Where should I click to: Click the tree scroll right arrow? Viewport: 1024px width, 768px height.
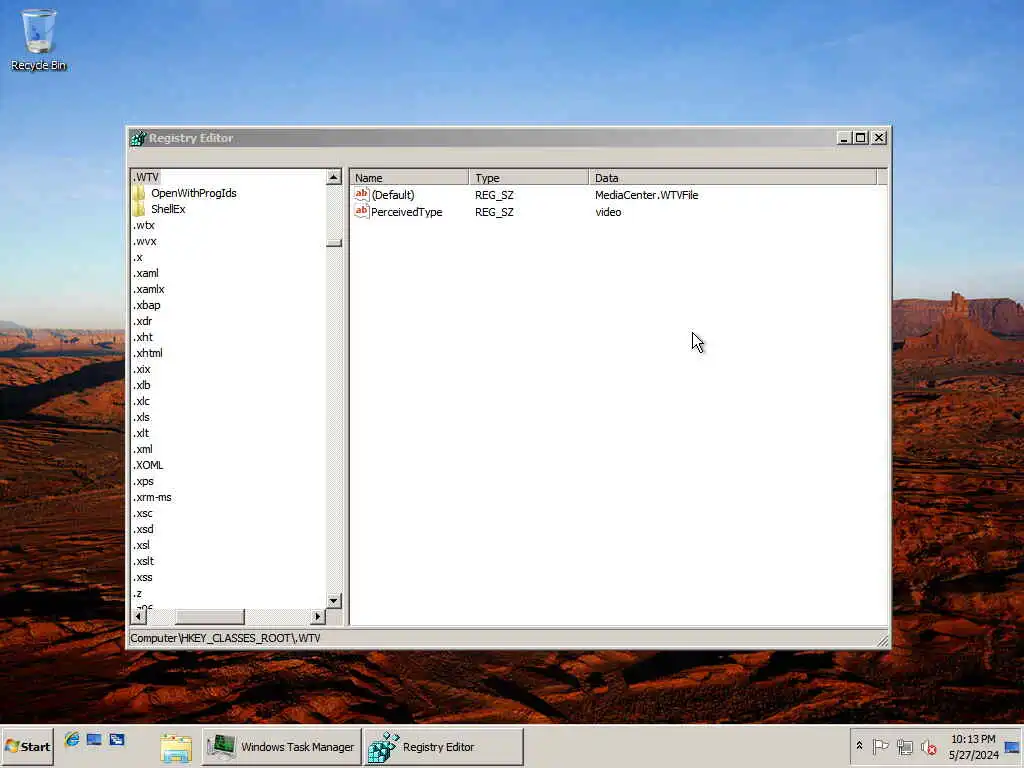[x=318, y=616]
